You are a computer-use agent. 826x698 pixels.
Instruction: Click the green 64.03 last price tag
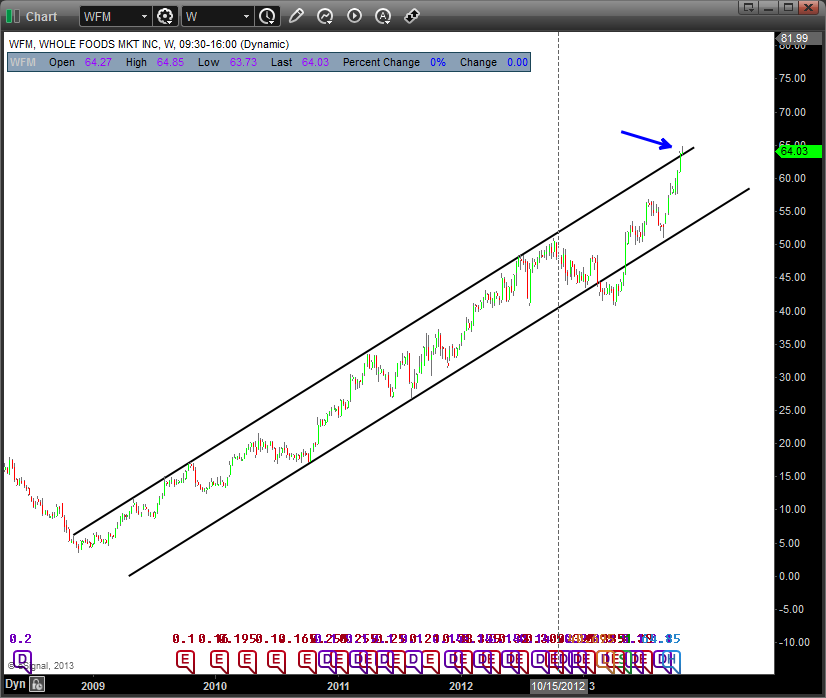click(799, 152)
